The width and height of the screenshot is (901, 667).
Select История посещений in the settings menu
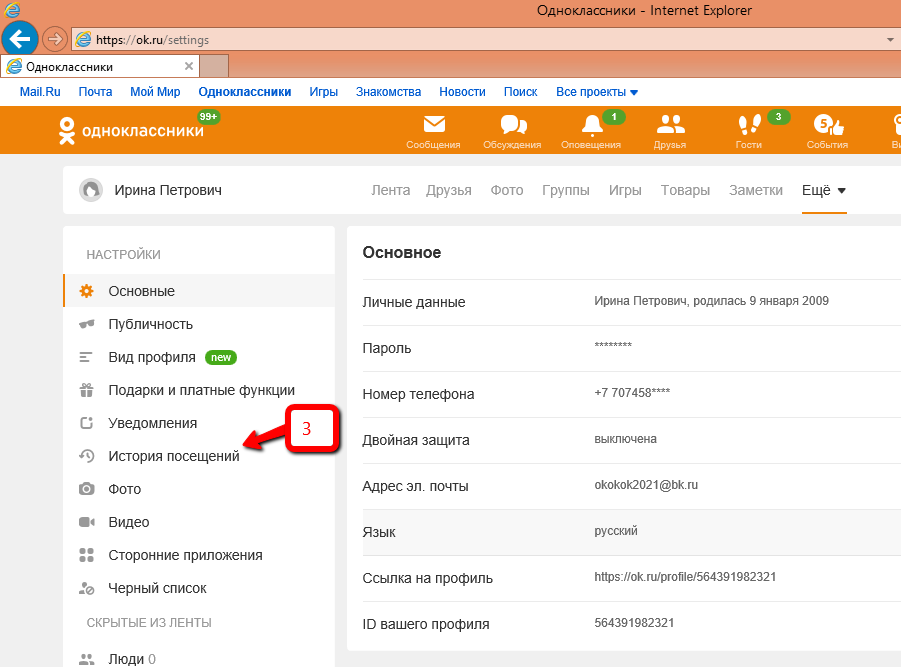pos(199,456)
